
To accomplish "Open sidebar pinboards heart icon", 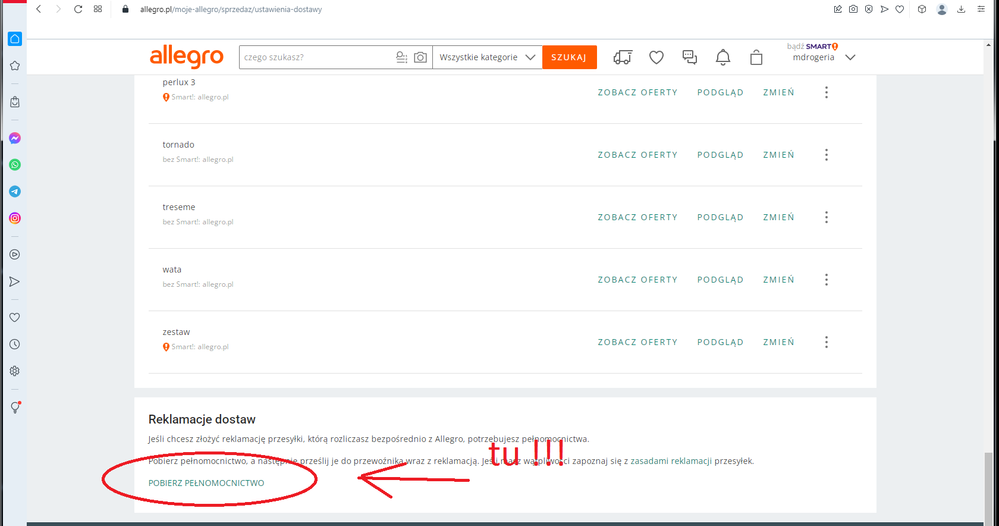I will click(15, 318).
